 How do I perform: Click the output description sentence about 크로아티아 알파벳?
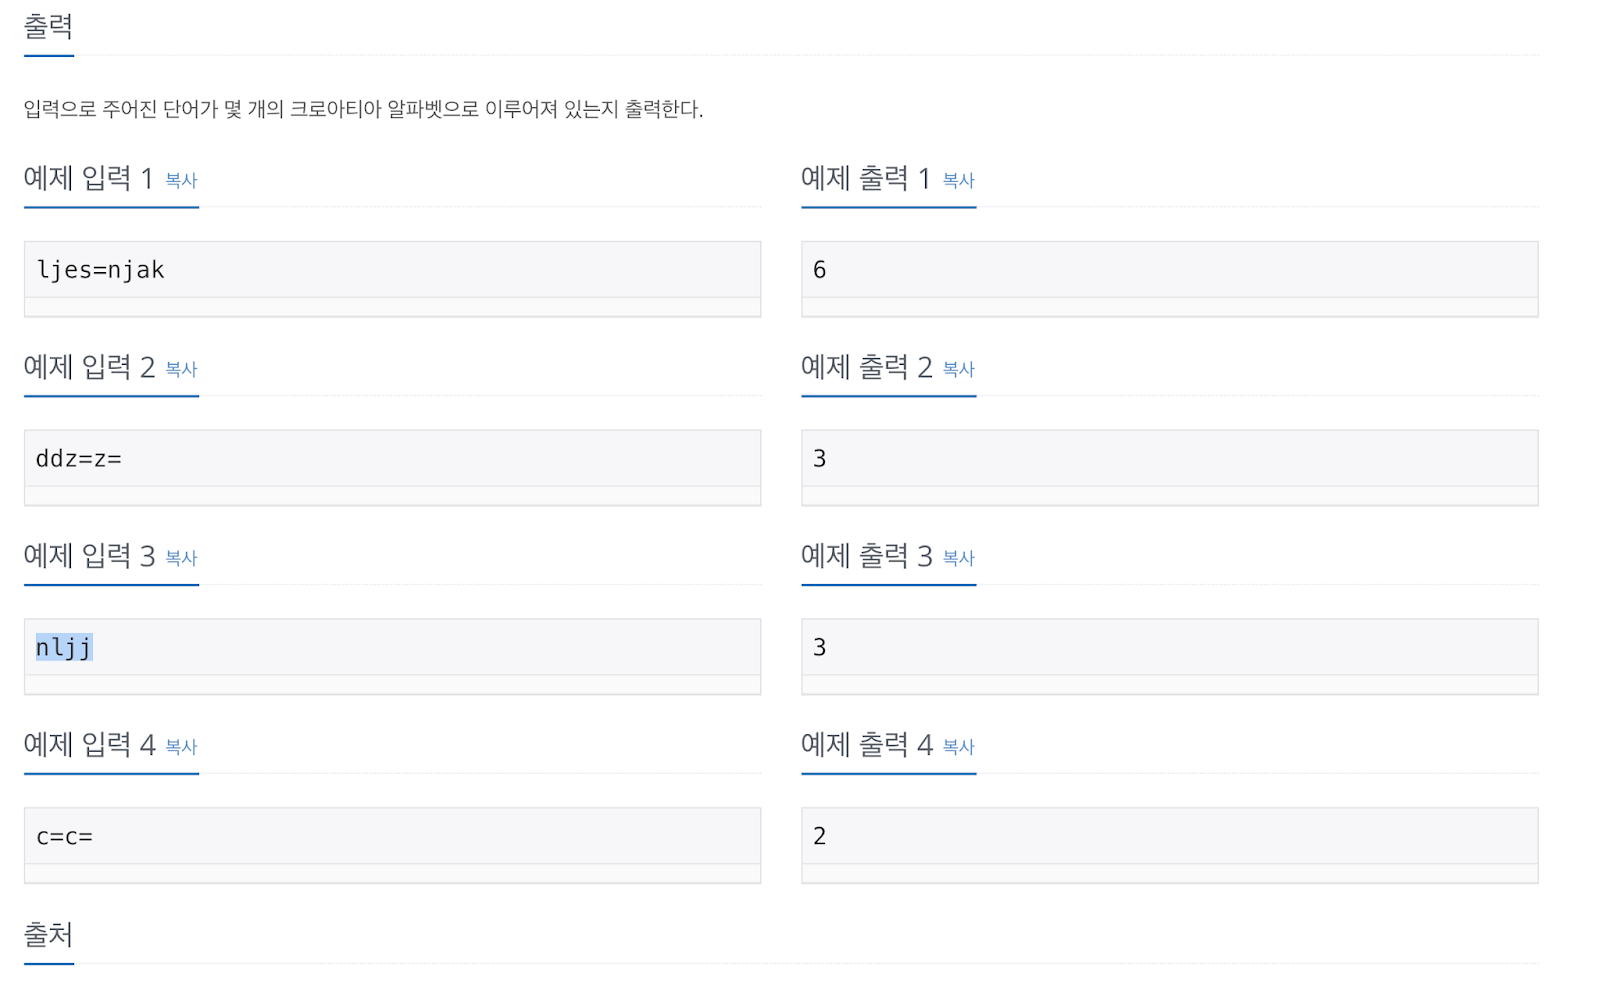pos(363,109)
